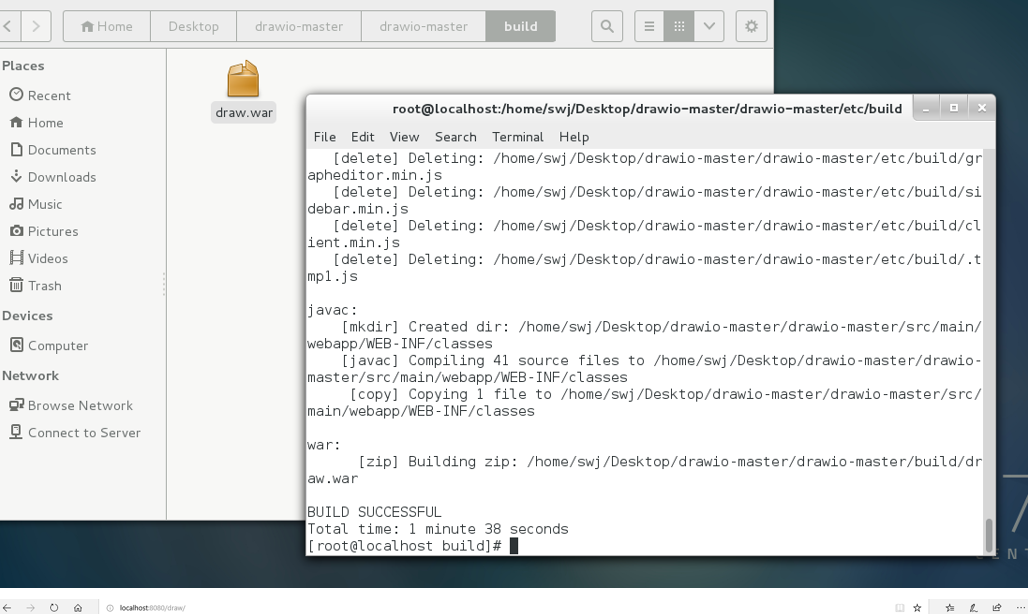The height and width of the screenshot is (614, 1028).
Task: Click the build breadcrumb button
Action: click(521, 26)
